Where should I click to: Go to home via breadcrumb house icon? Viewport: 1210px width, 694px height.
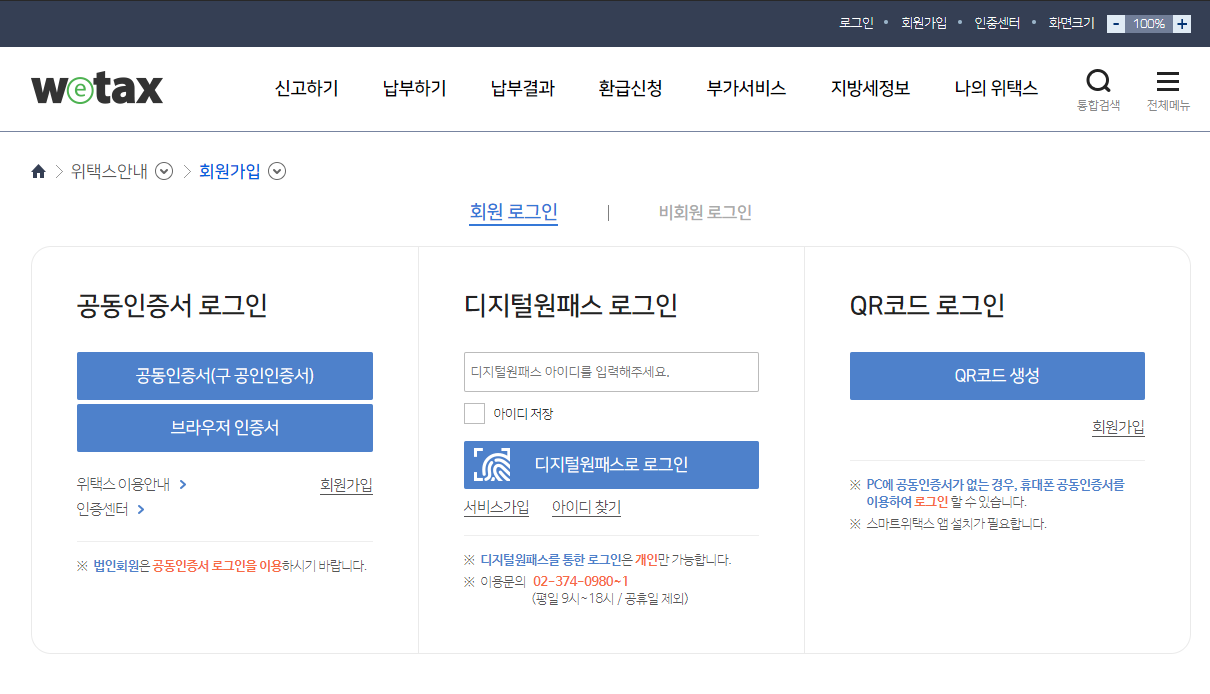[x=39, y=171]
